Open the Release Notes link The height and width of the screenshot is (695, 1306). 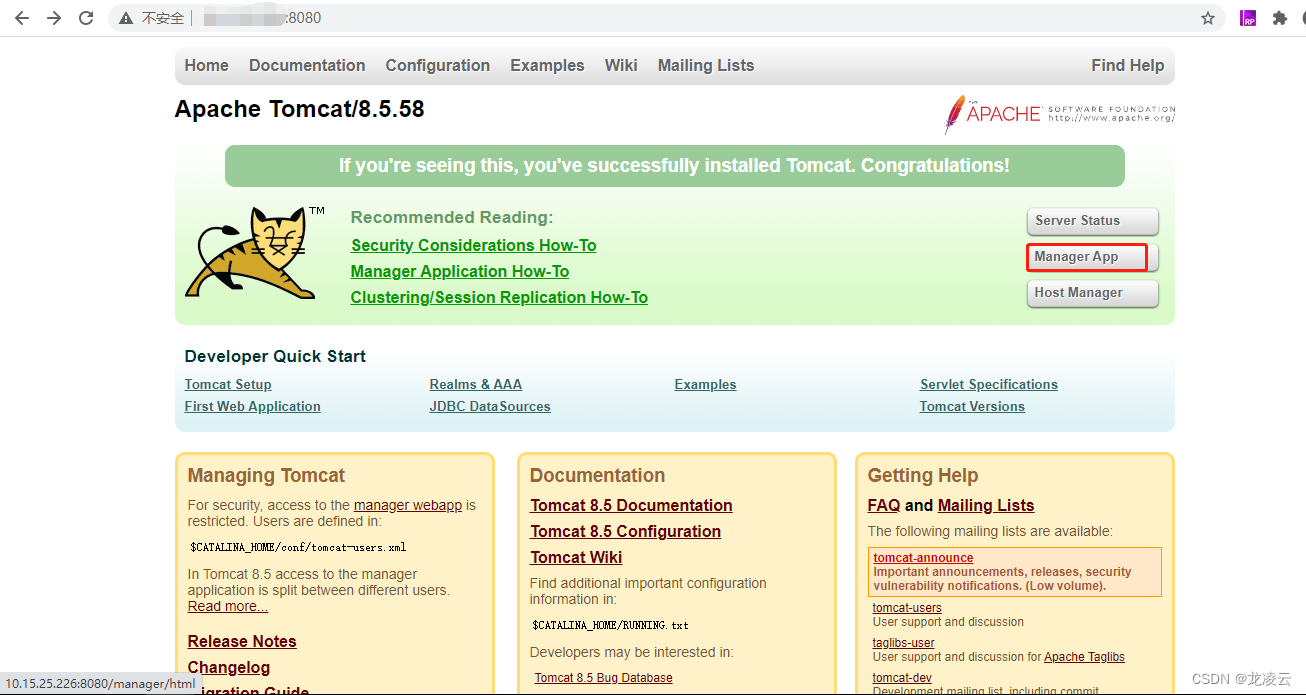[x=242, y=642]
